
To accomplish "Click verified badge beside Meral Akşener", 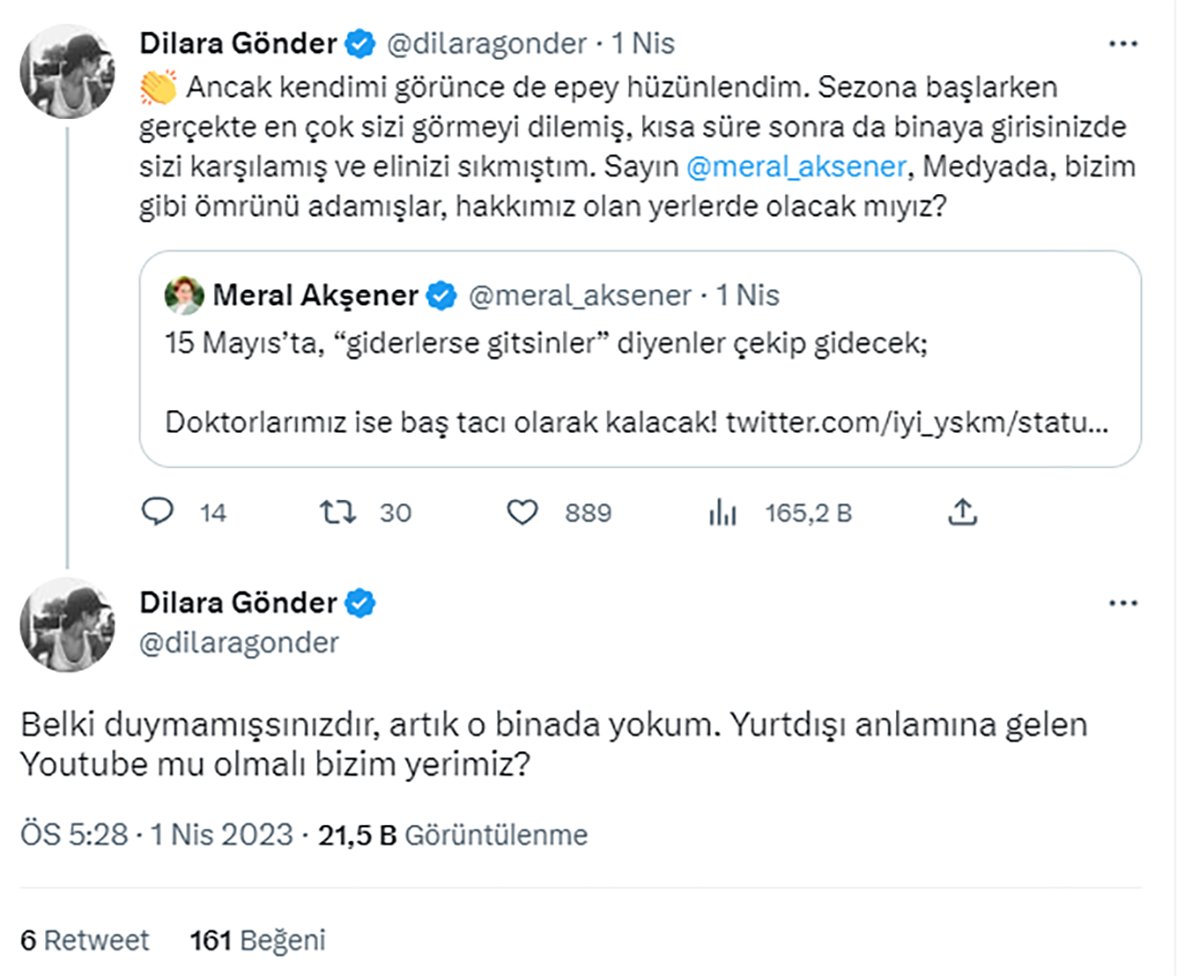I will [x=443, y=296].
